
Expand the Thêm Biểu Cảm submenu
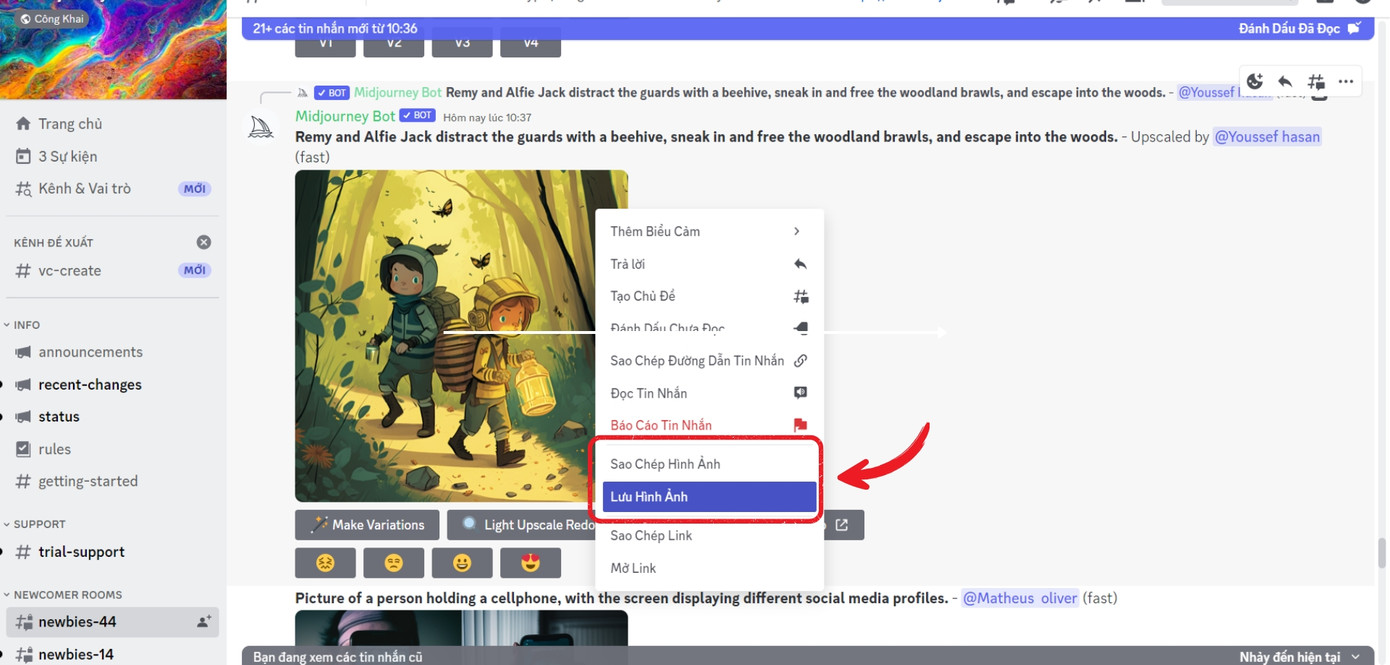click(708, 231)
